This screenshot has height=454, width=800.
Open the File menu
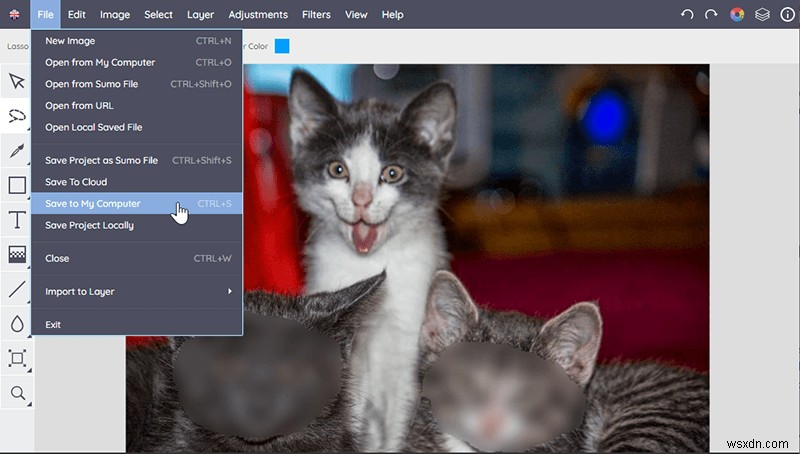click(45, 15)
